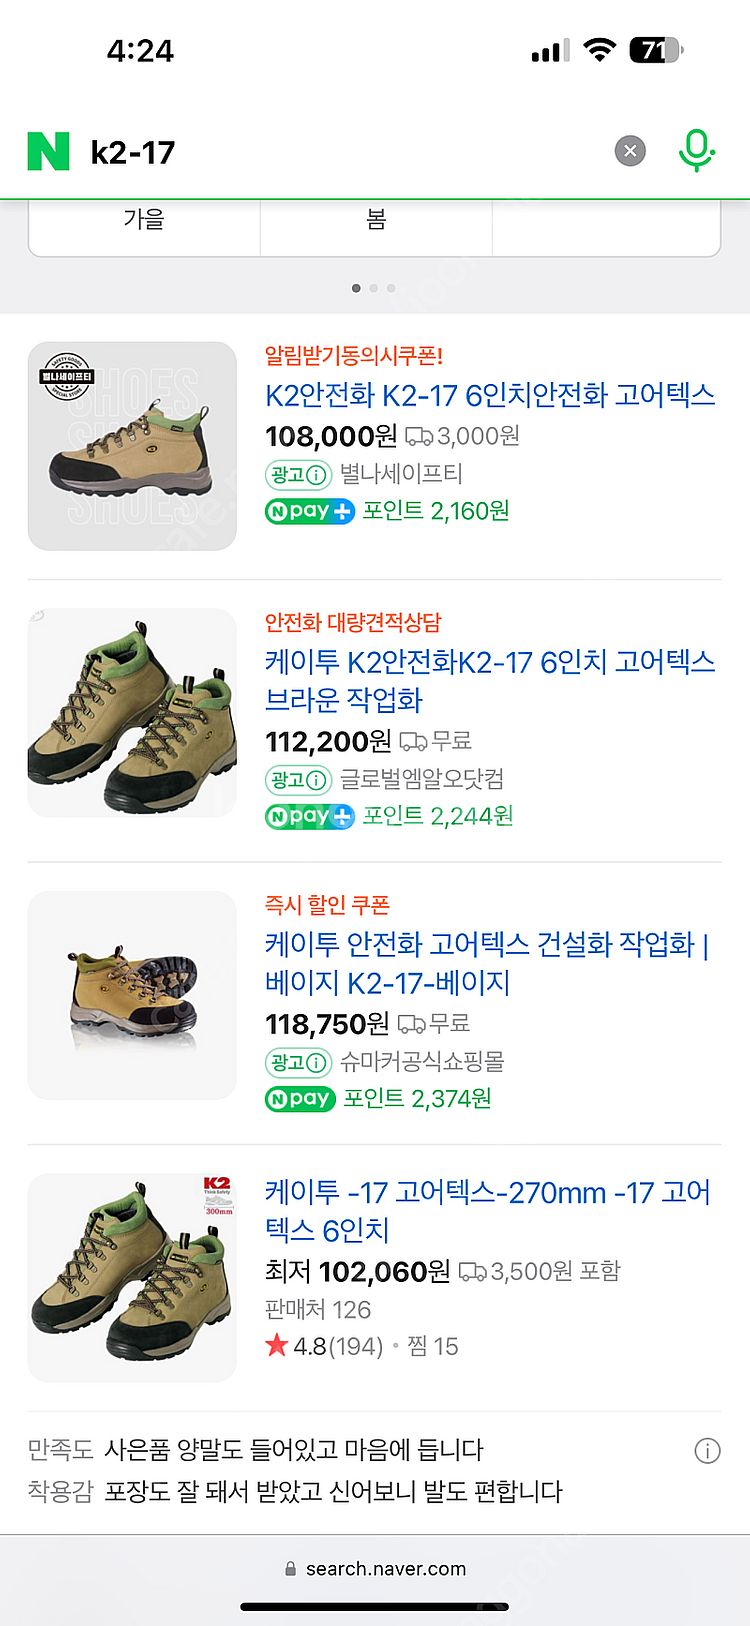This screenshot has height=1626, width=750.
Task: Open K2안전화 K2-17 6인치안전화 고어텍스 link
Action: pyautogui.click(x=490, y=395)
